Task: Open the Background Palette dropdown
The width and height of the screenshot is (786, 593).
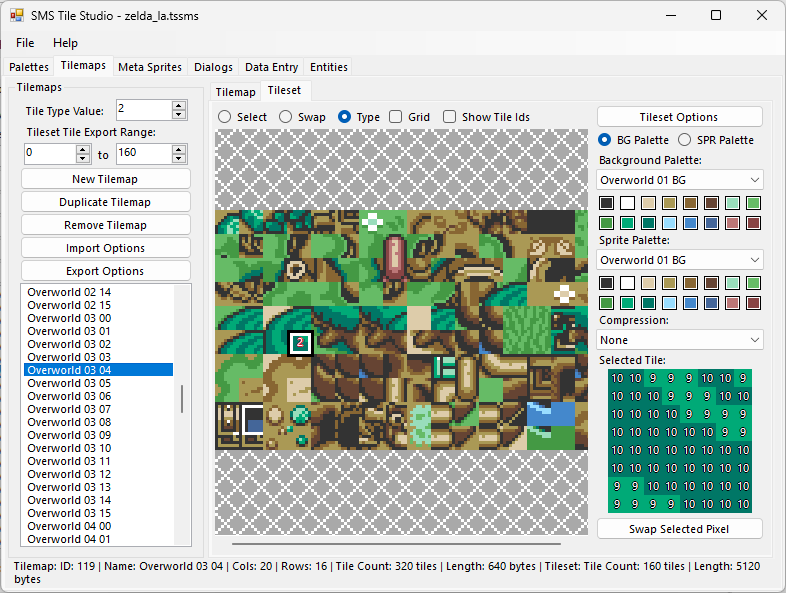Action: click(x=680, y=180)
